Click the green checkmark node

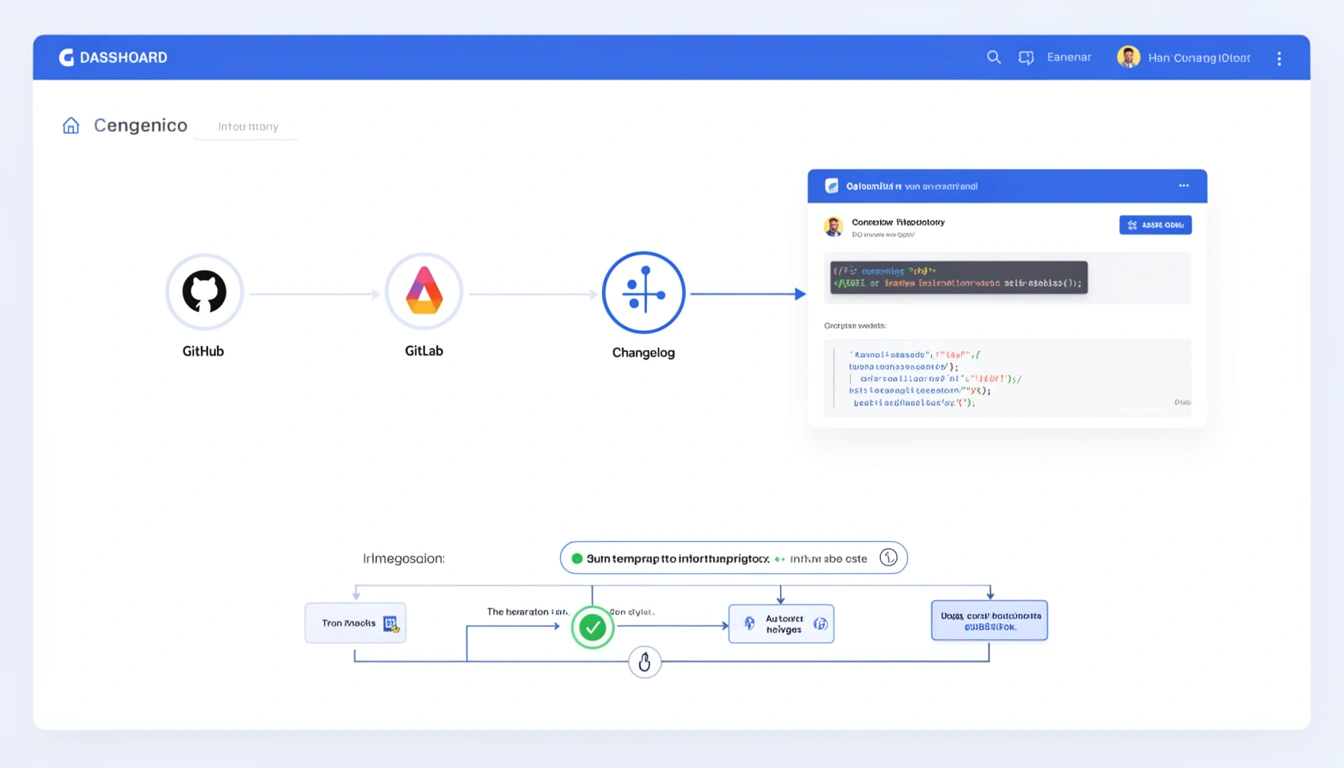(593, 627)
